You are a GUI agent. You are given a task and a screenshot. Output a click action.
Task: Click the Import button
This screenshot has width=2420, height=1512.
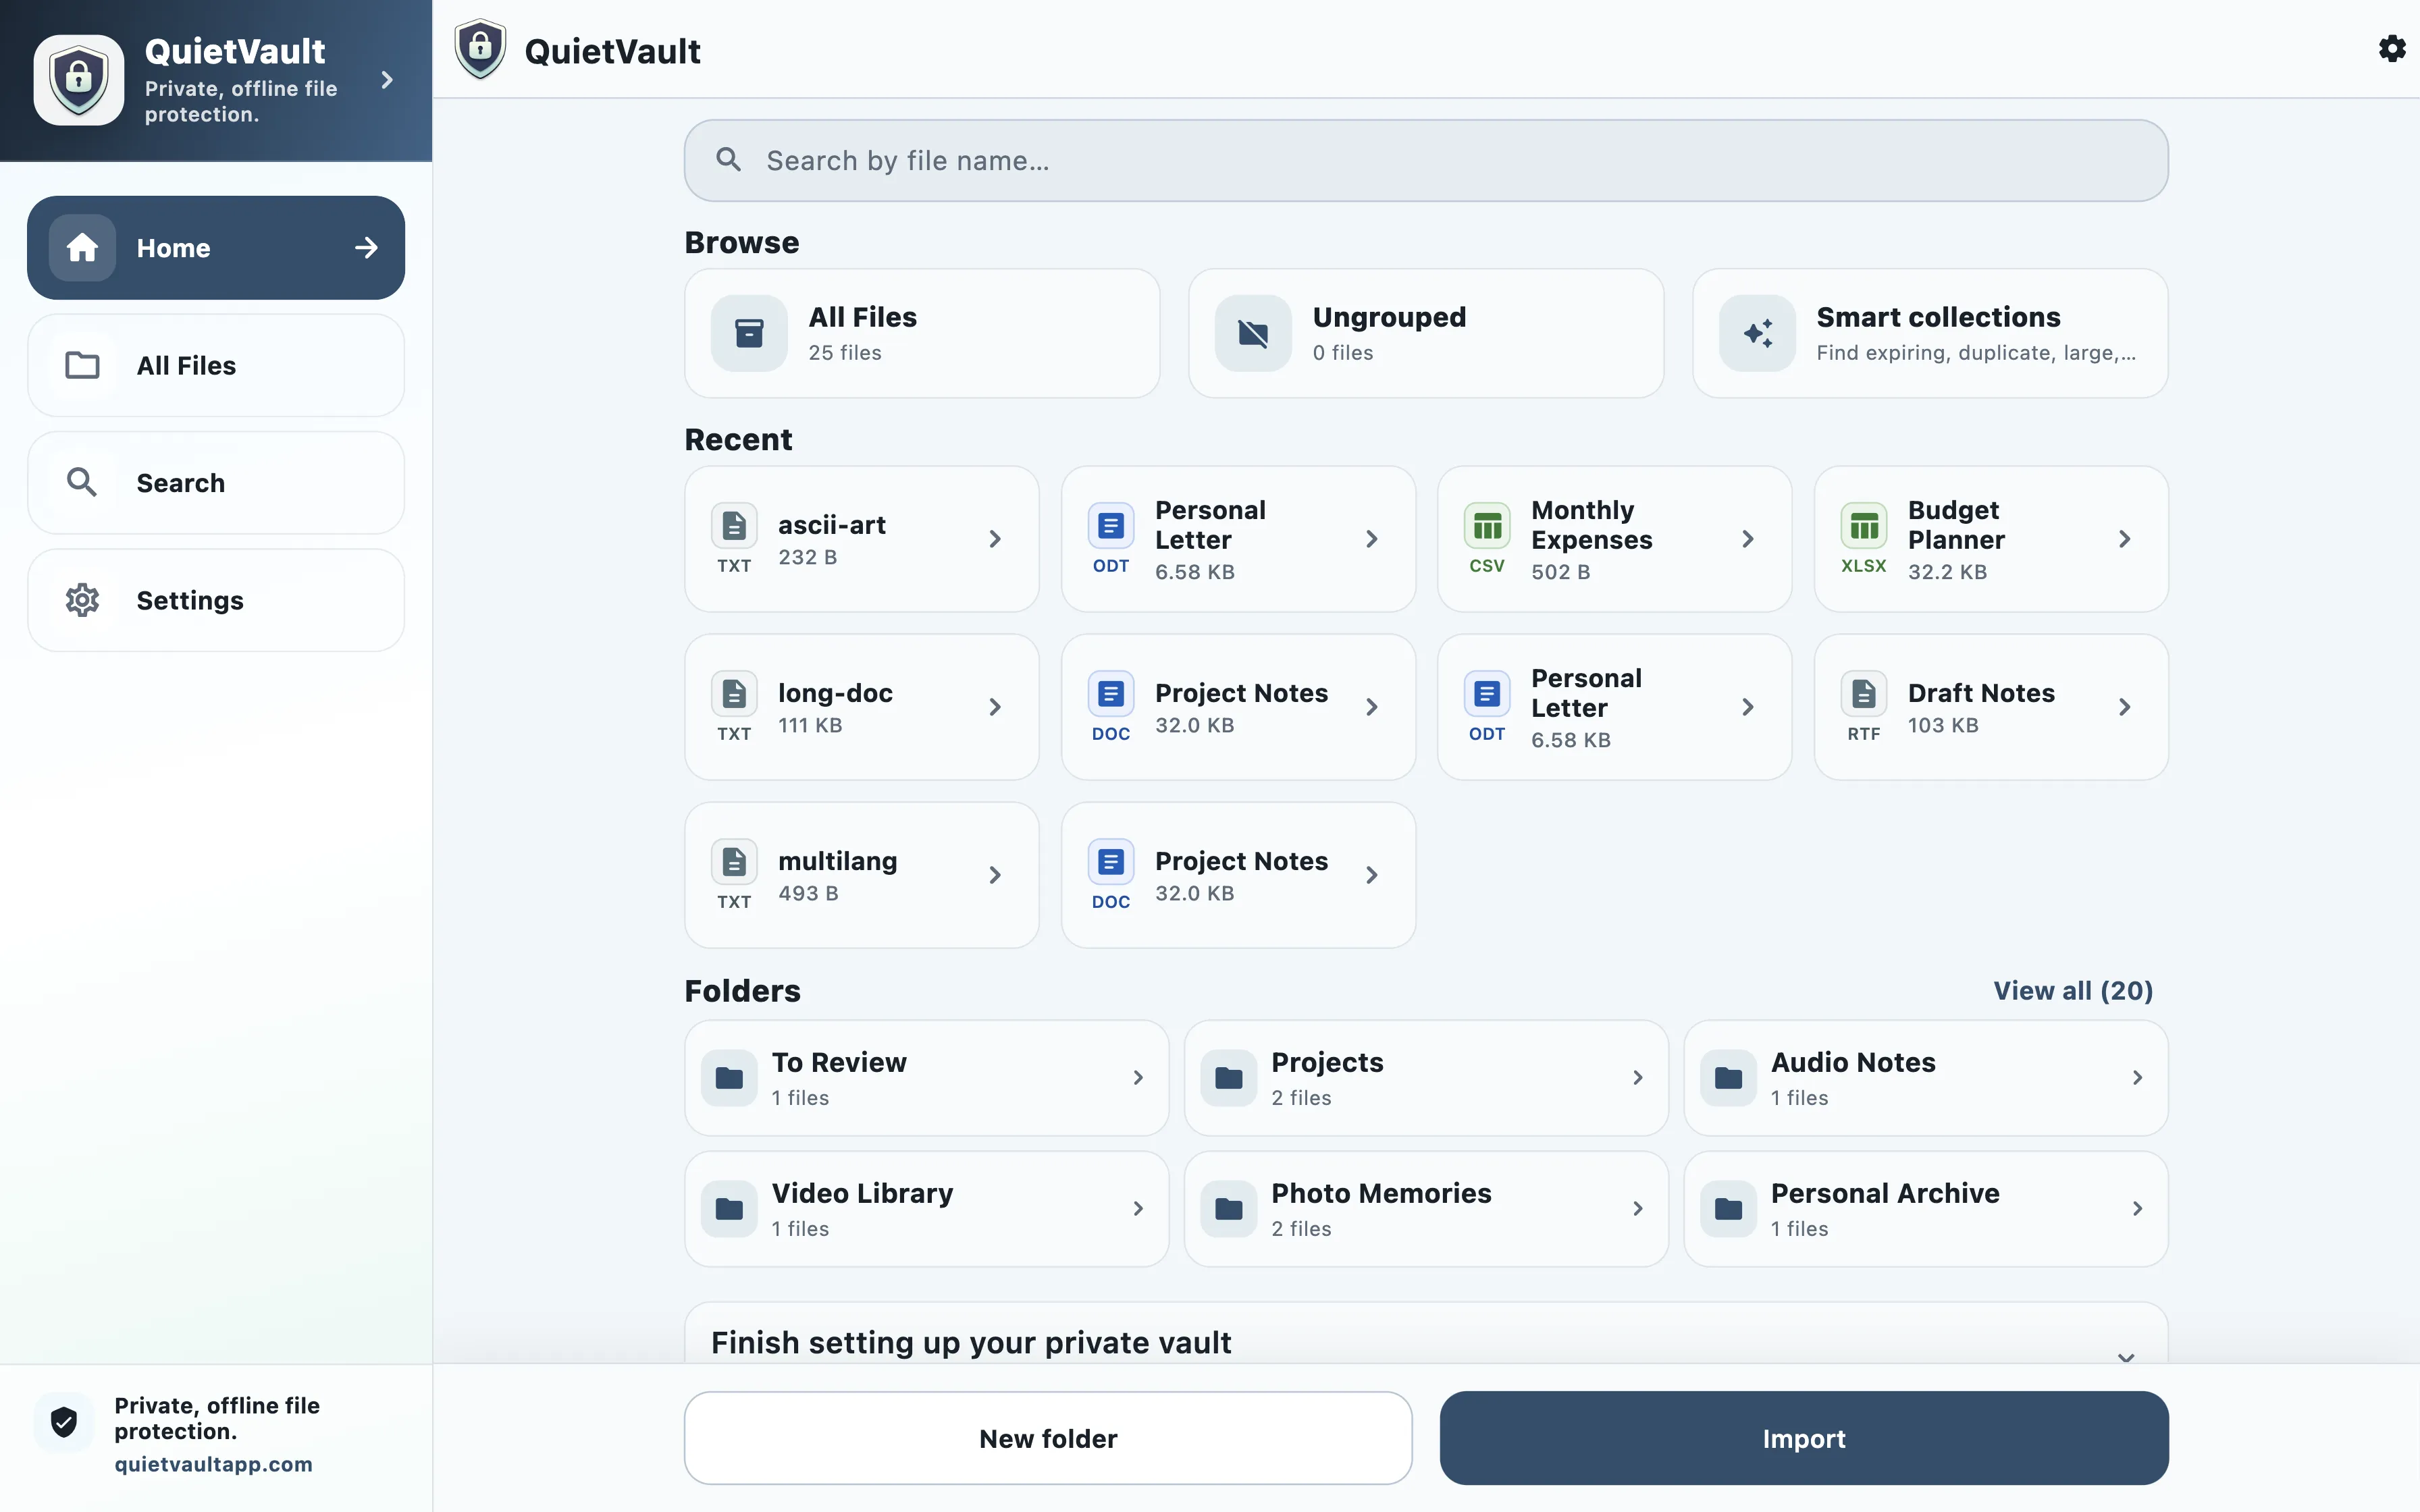click(1804, 1438)
